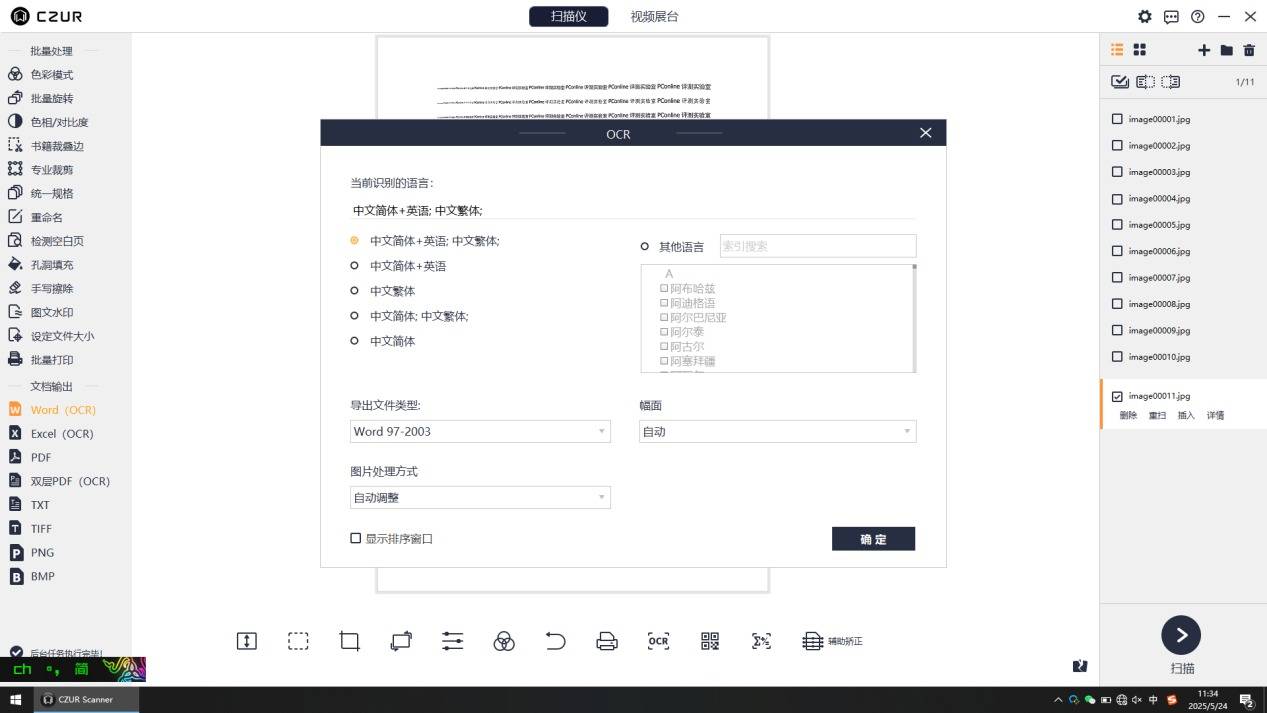
Task: Click the undo arrow icon
Action: (555, 641)
